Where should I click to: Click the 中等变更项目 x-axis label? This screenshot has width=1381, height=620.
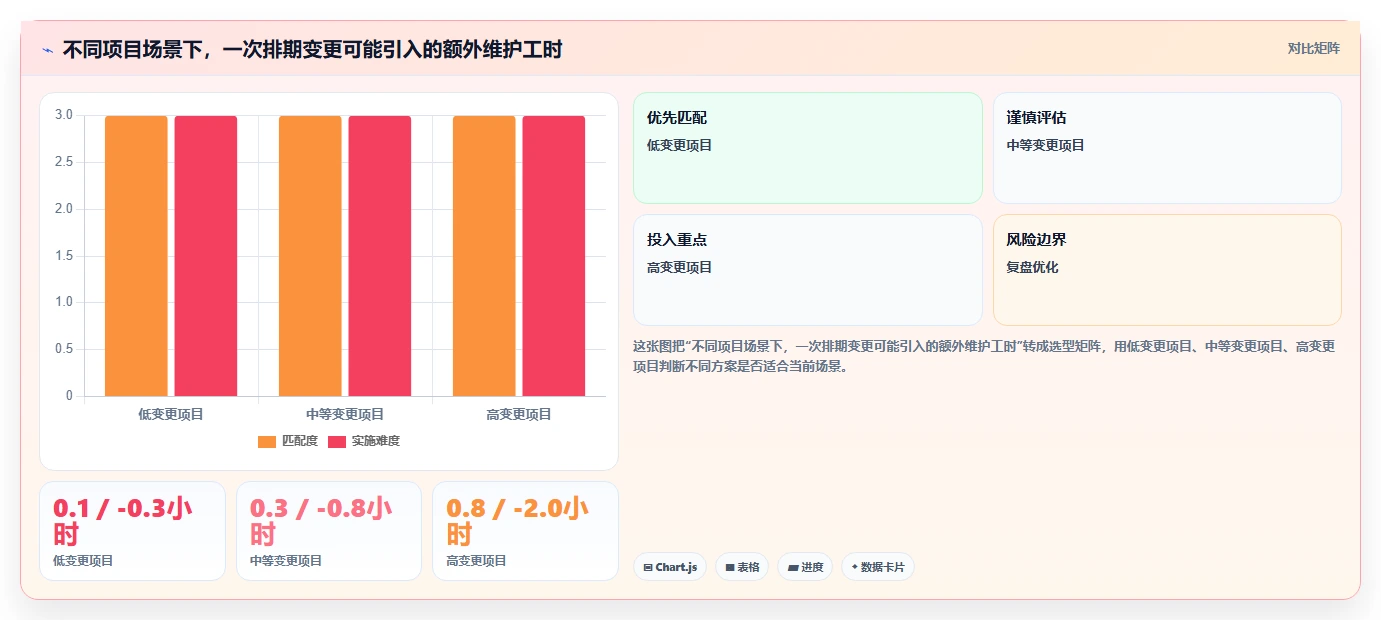point(345,414)
